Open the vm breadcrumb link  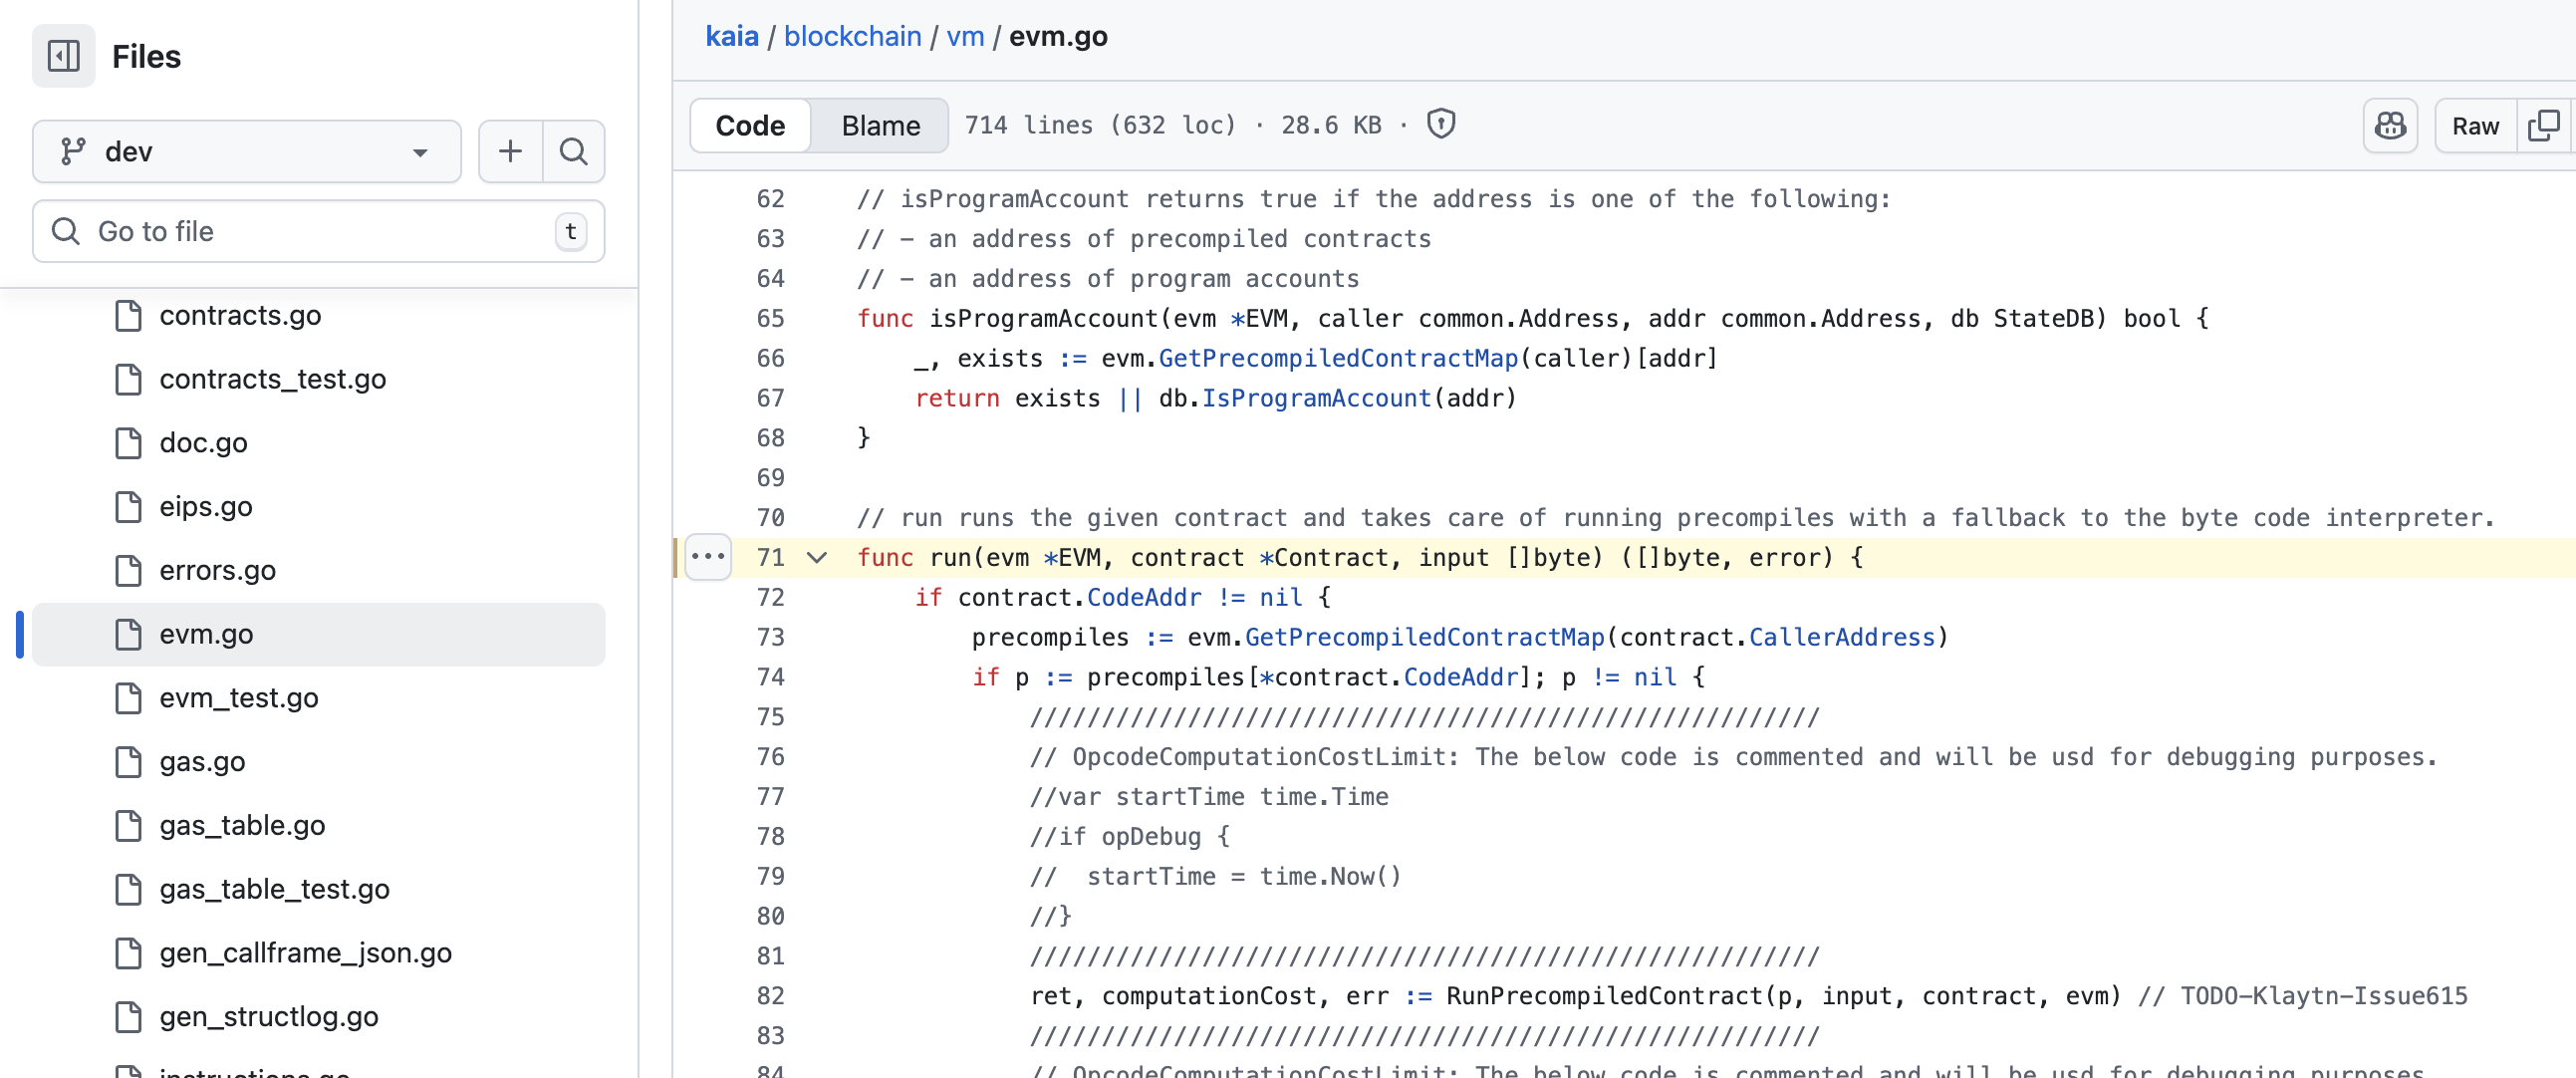(964, 36)
